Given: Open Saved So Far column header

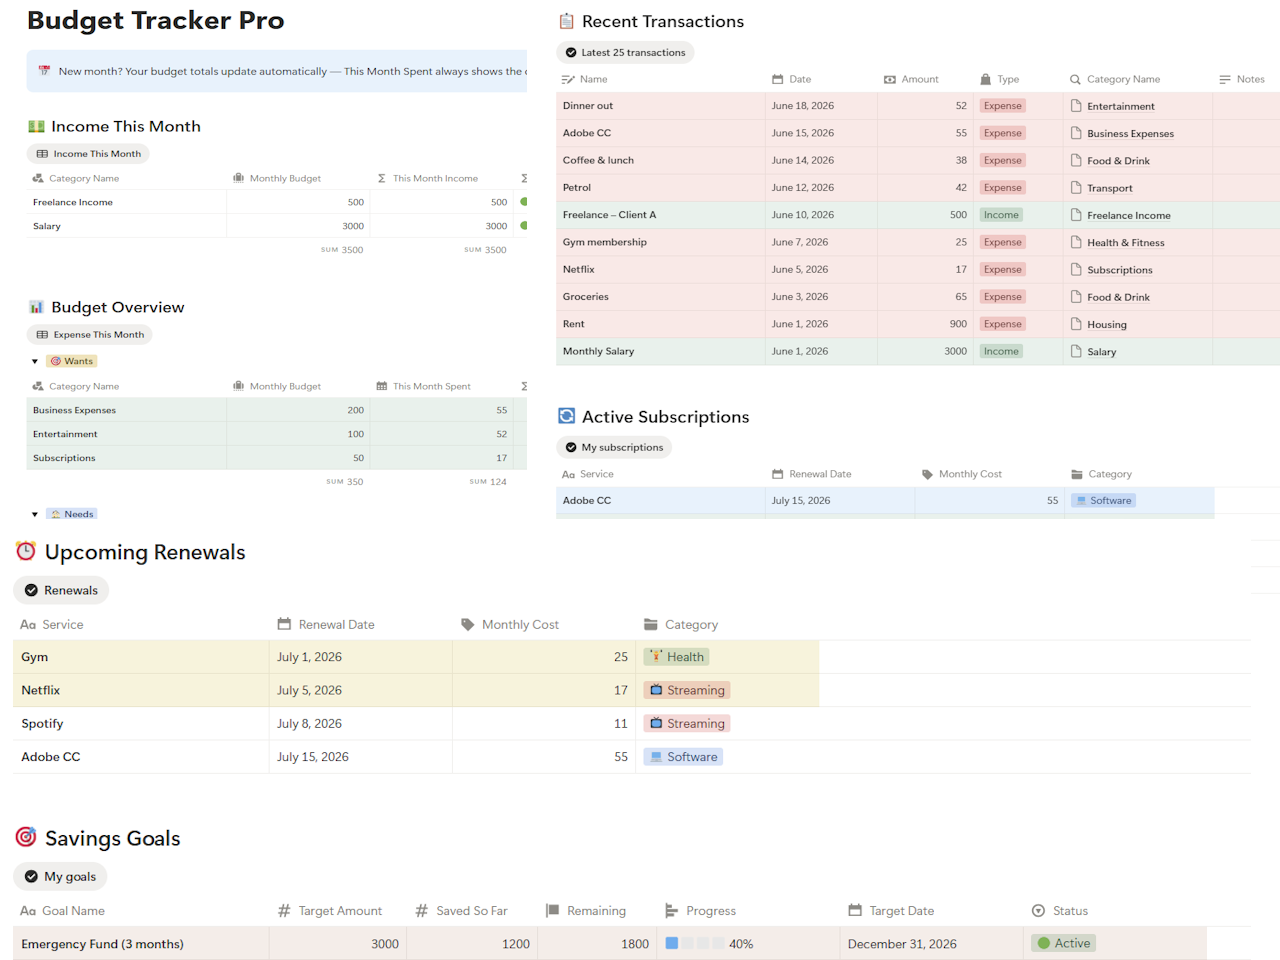Looking at the screenshot, I should click(461, 911).
